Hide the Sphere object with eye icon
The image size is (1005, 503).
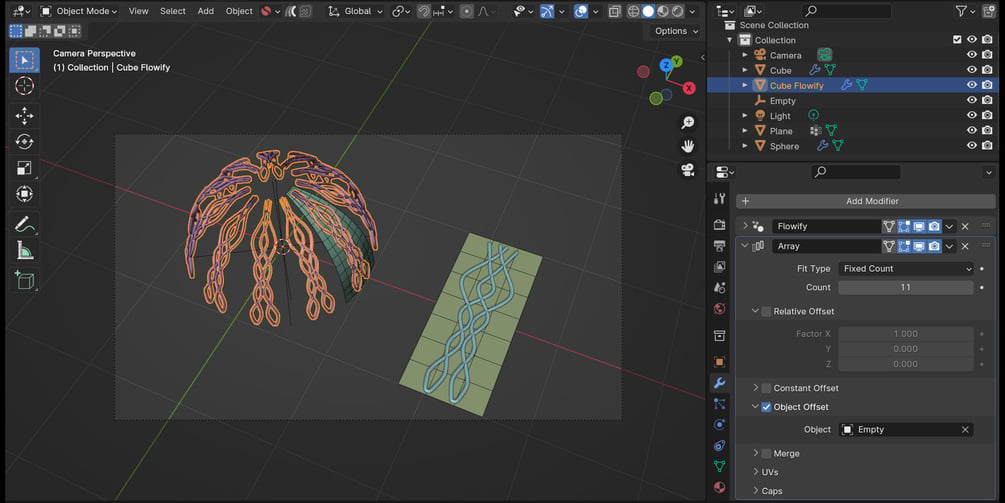pyautogui.click(x=972, y=146)
